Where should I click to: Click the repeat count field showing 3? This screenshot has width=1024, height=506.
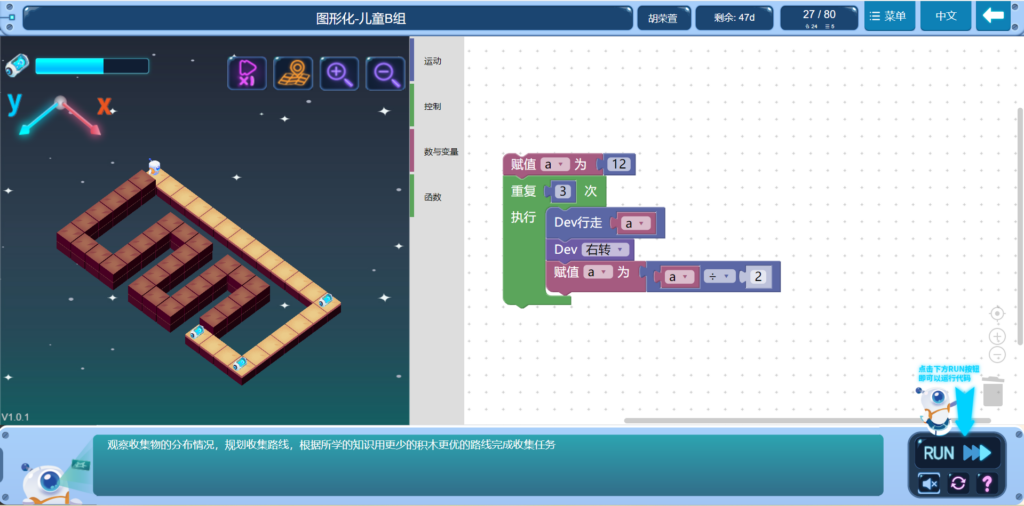click(564, 191)
